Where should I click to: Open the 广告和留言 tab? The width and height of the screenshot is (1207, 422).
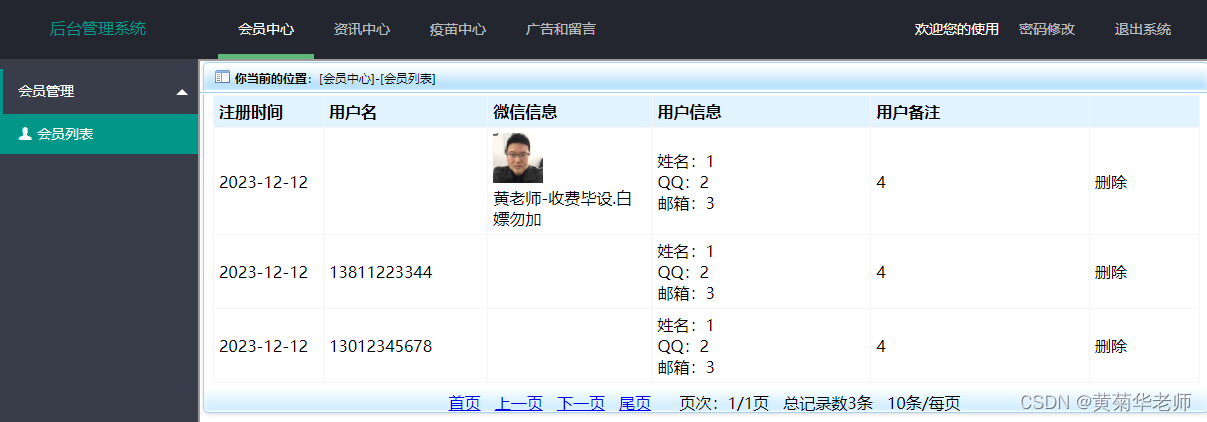[561, 29]
